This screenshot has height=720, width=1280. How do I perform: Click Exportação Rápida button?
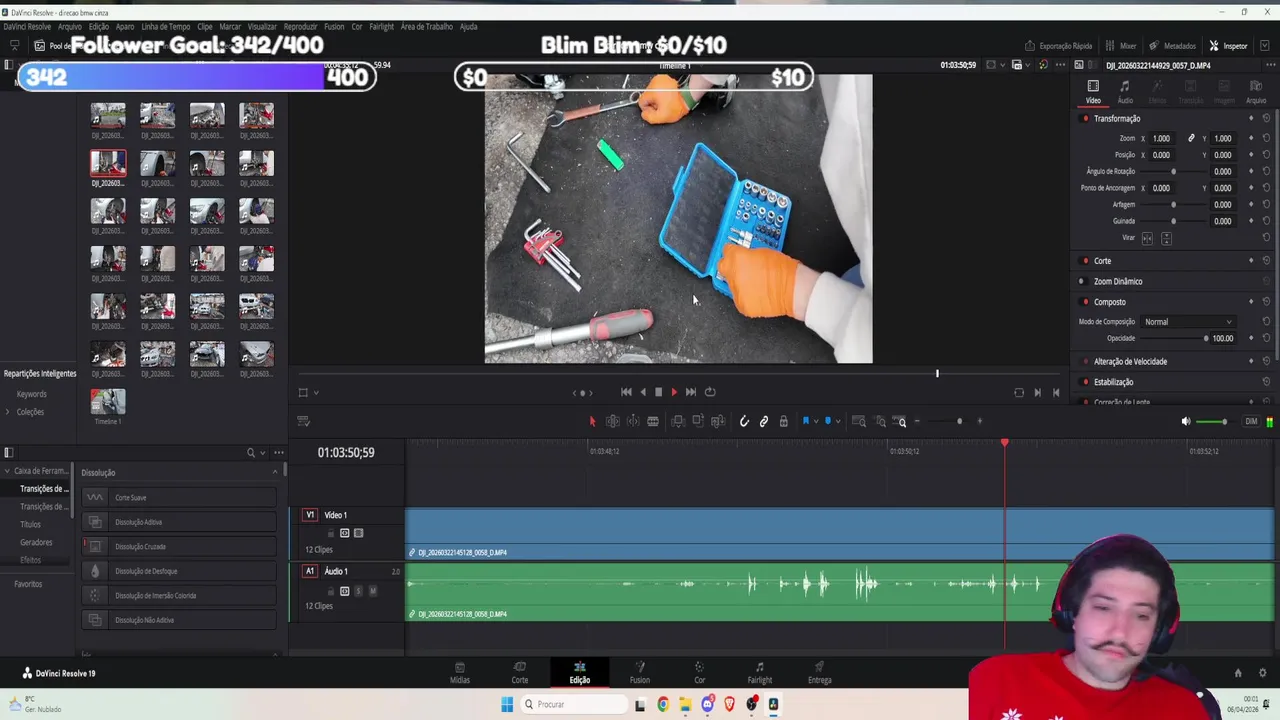(x=1059, y=46)
